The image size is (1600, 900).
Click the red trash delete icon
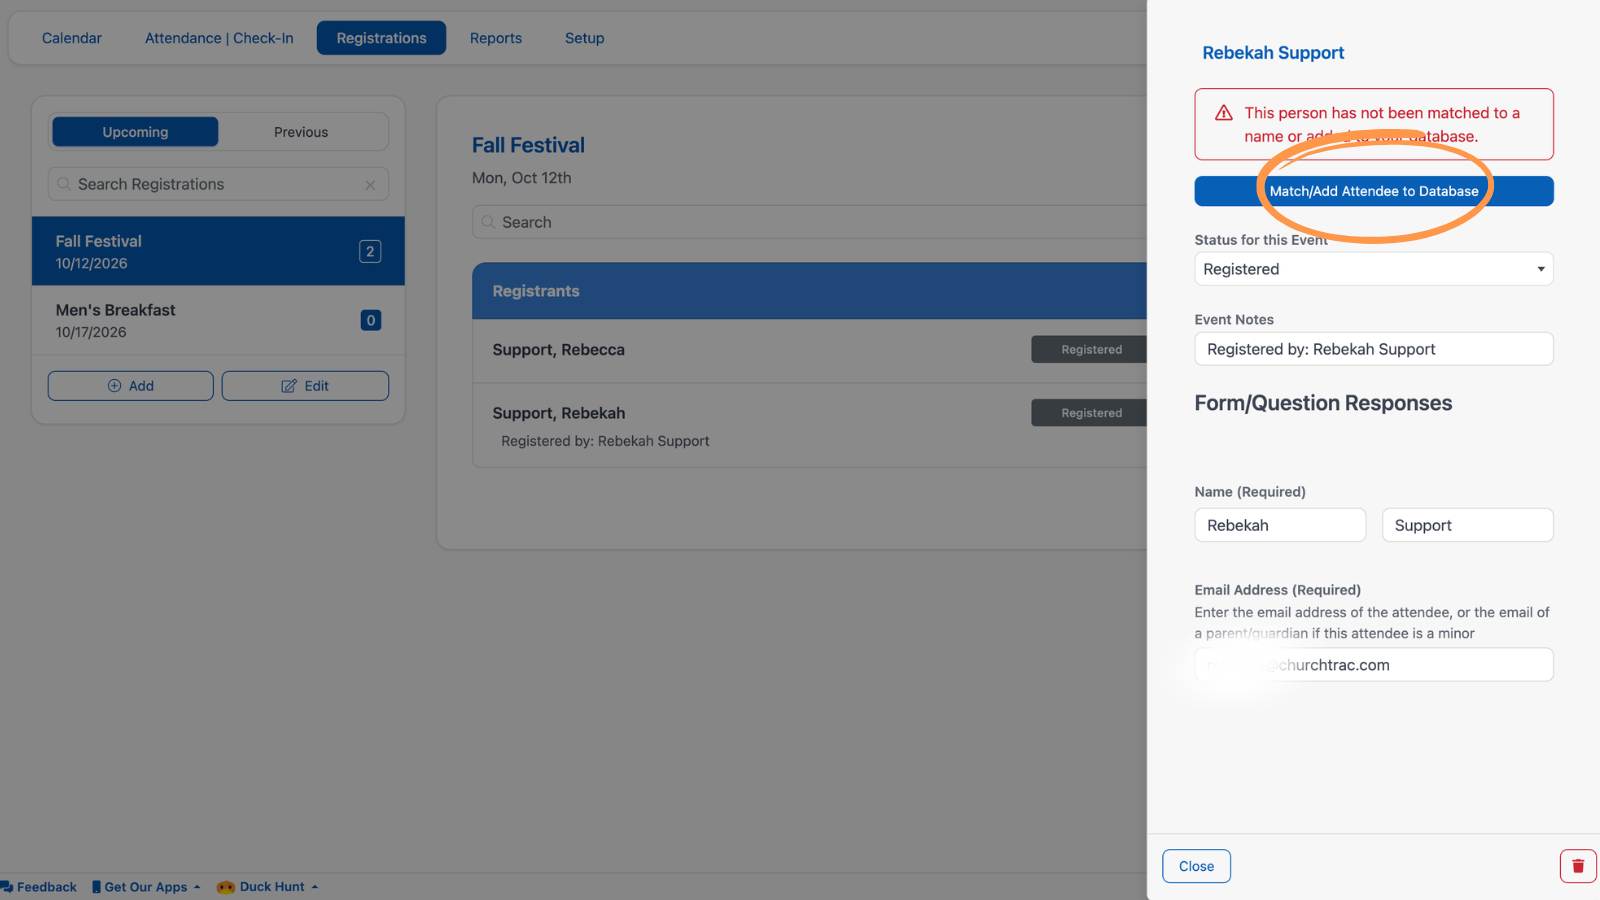click(1578, 866)
